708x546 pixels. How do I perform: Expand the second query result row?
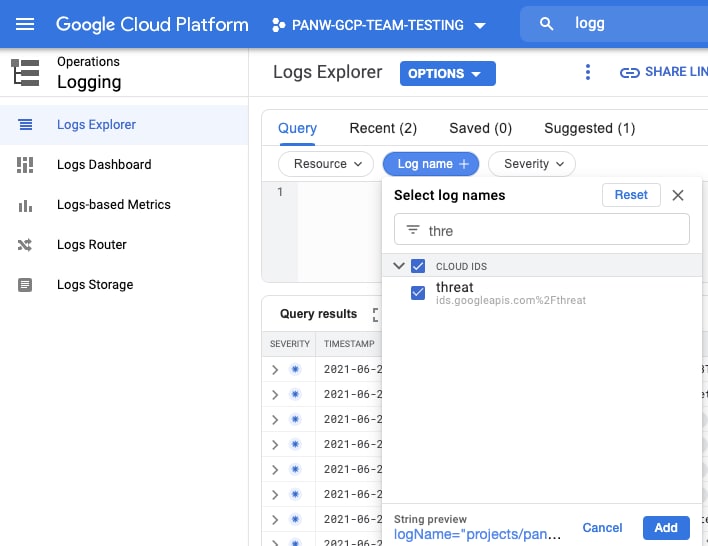275,395
